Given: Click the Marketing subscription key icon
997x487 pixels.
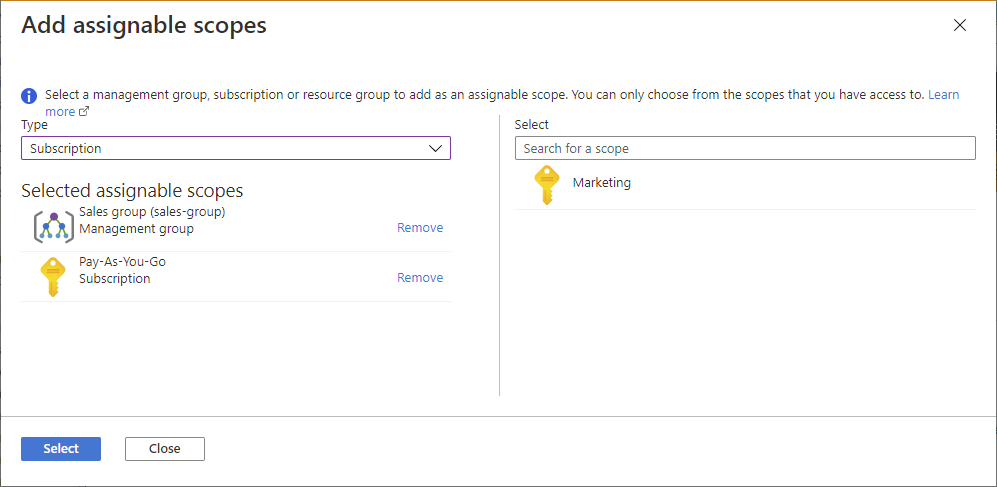Looking at the screenshot, I should coord(546,185).
